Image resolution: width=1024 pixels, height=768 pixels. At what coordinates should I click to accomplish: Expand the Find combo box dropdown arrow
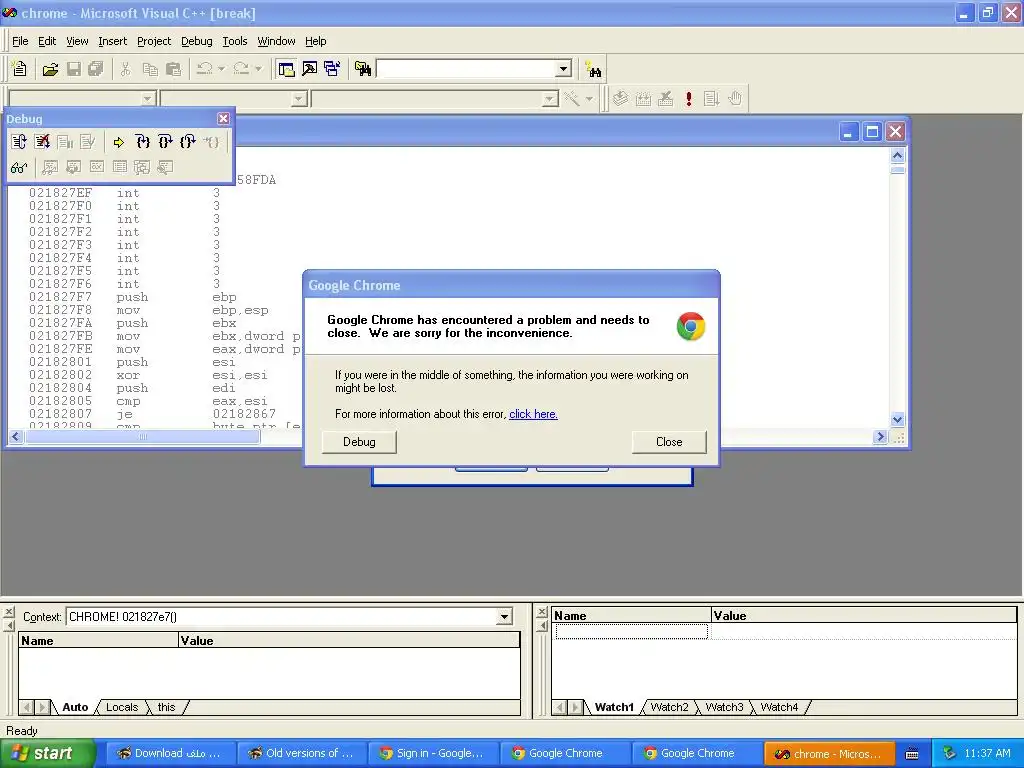[x=564, y=69]
